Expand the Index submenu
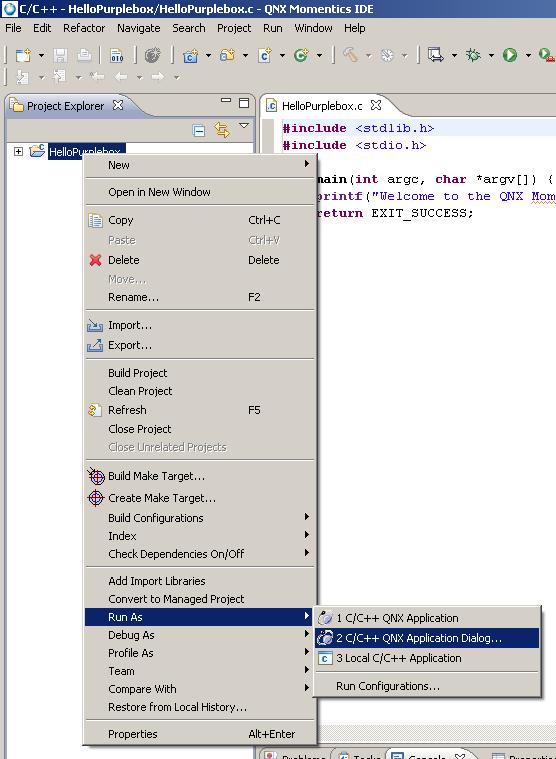Image resolution: width=556 pixels, height=759 pixels. pos(200,536)
